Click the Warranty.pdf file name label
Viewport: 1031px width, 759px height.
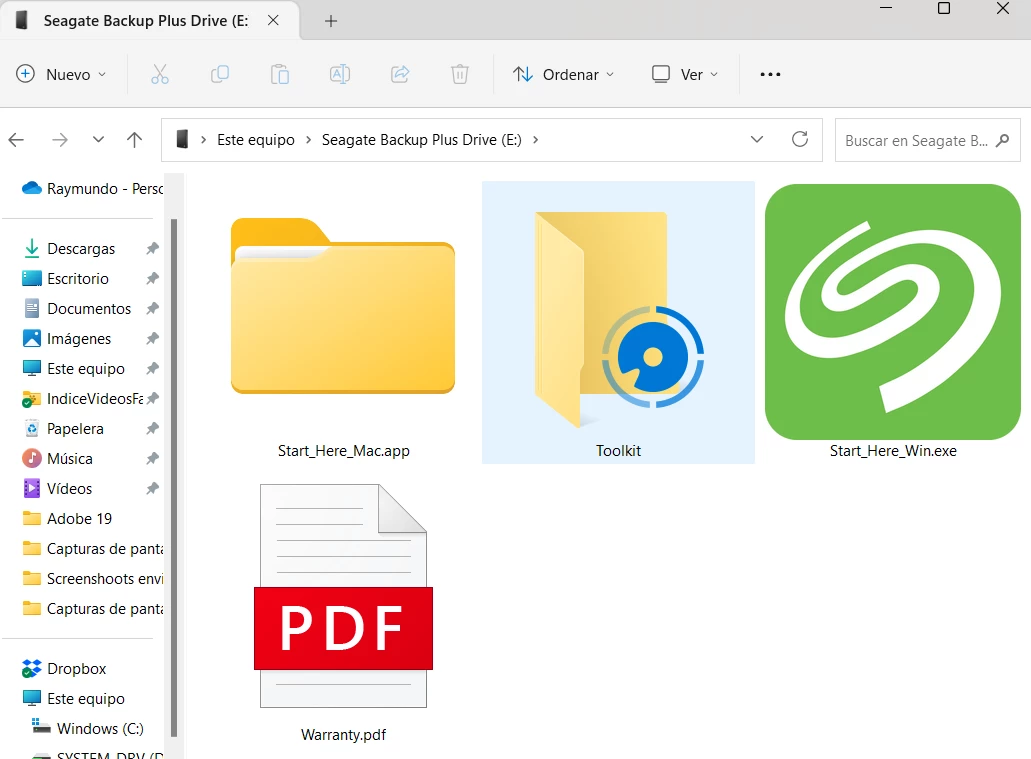[x=343, y=735]
